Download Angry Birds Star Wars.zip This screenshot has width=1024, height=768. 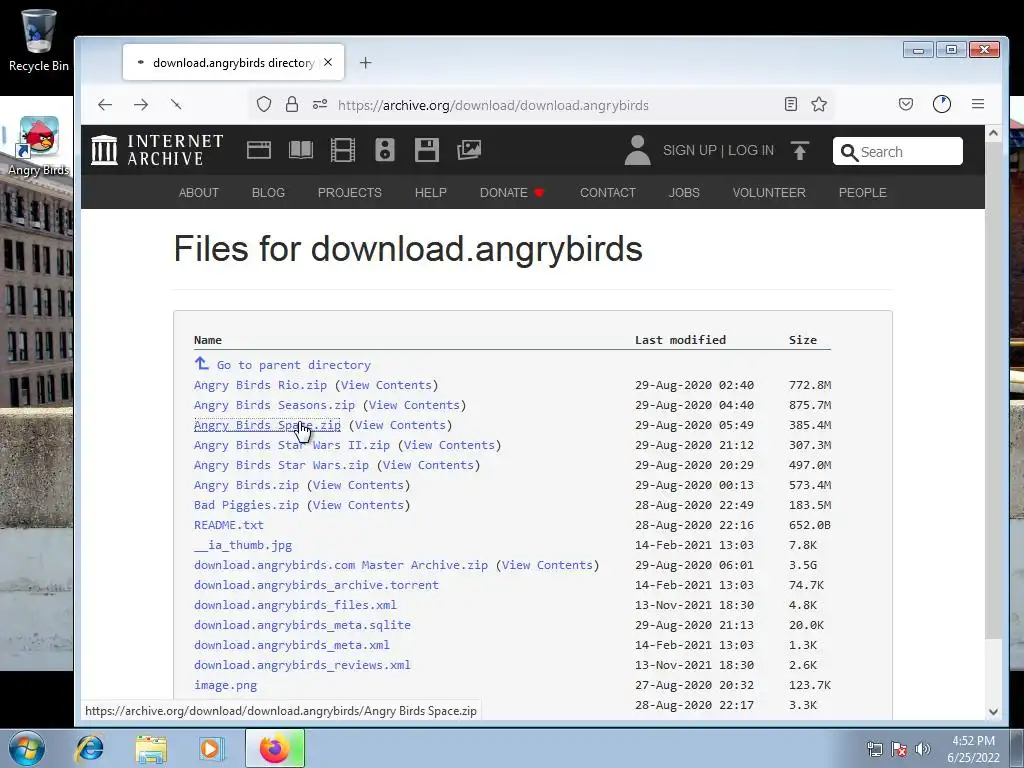point(281,465)
